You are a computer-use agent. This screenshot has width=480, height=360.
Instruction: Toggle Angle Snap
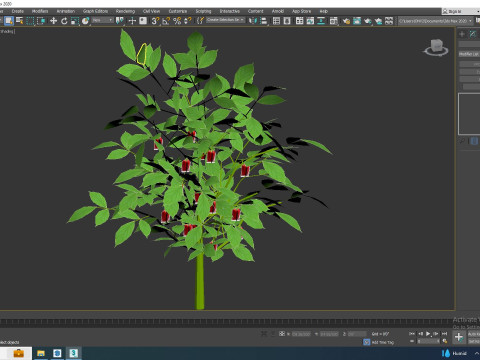click(166, 21)
